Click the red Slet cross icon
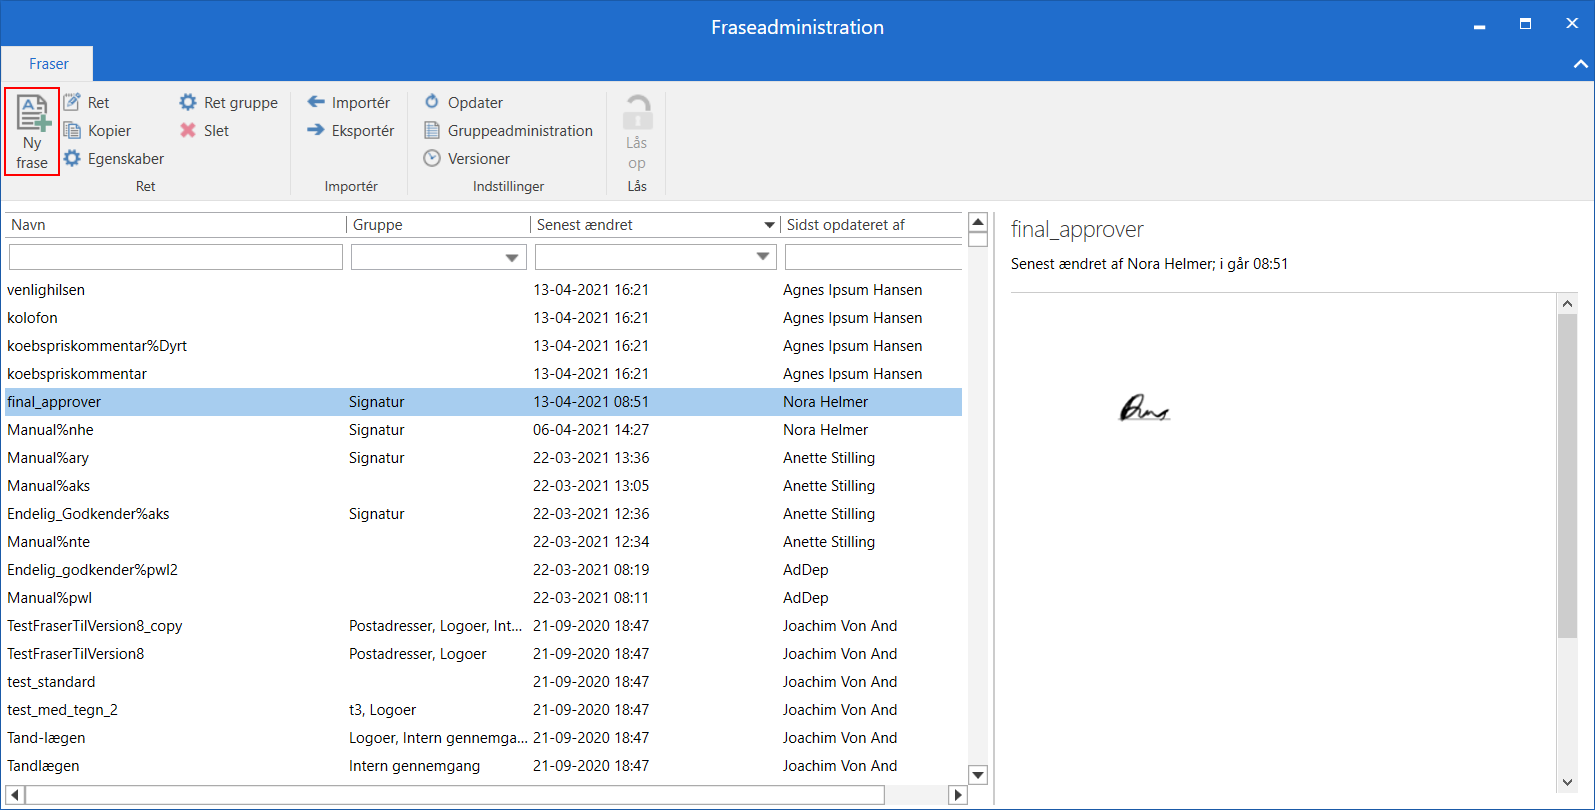1595x810 pixels. [x=188, y=130]
